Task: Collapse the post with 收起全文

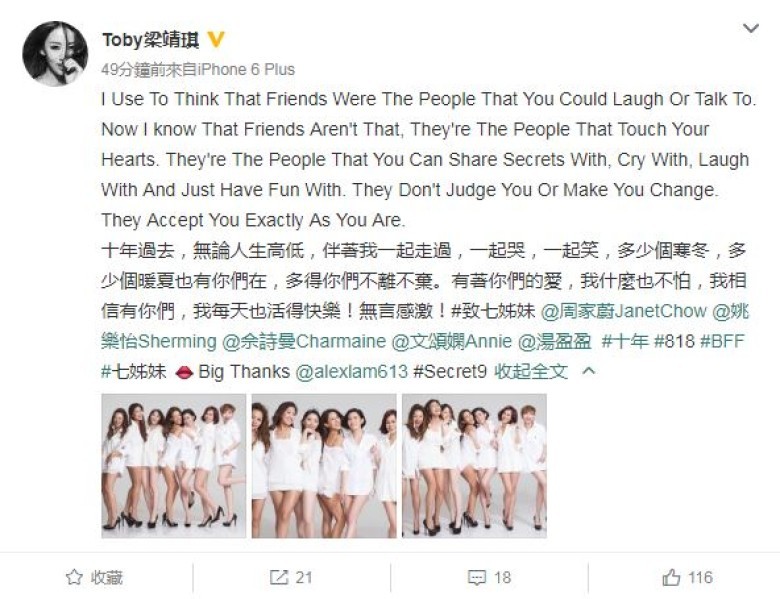Action: 531,371
